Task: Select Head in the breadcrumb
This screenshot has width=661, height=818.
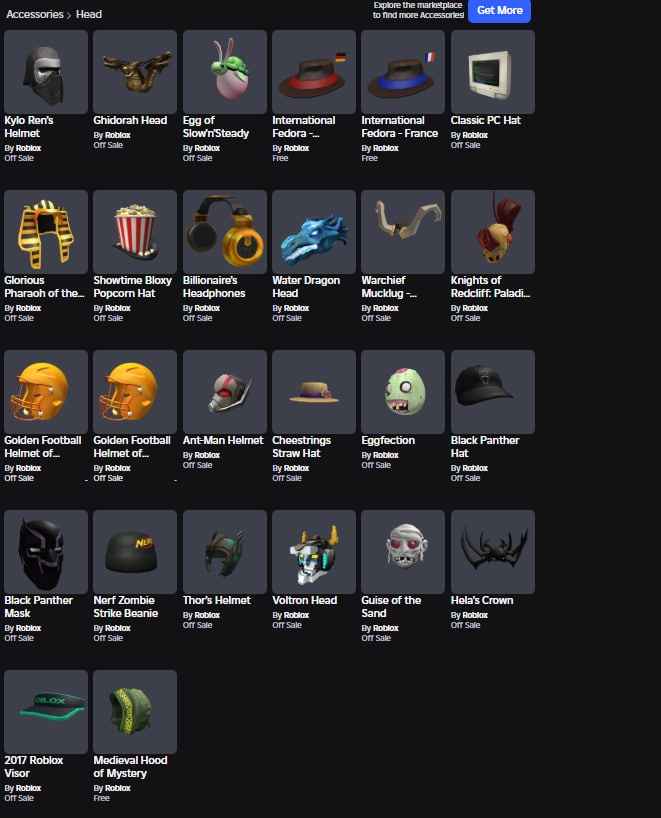Action: [x=89, y=14]
